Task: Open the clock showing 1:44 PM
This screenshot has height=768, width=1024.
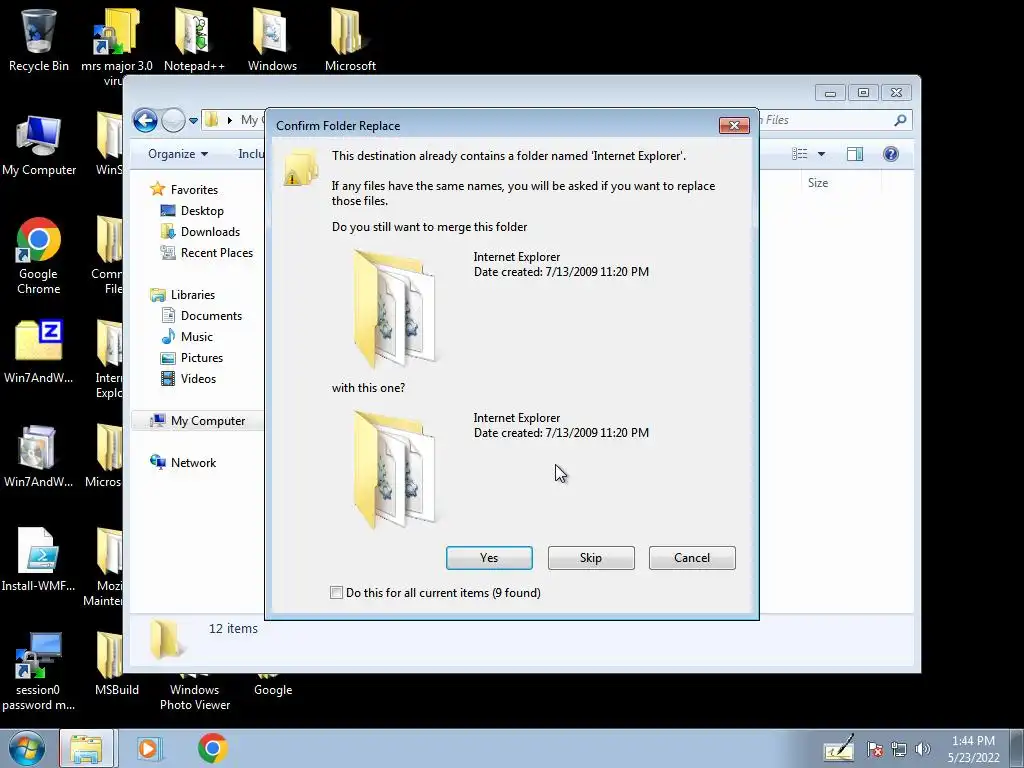Action: [973, 749]
